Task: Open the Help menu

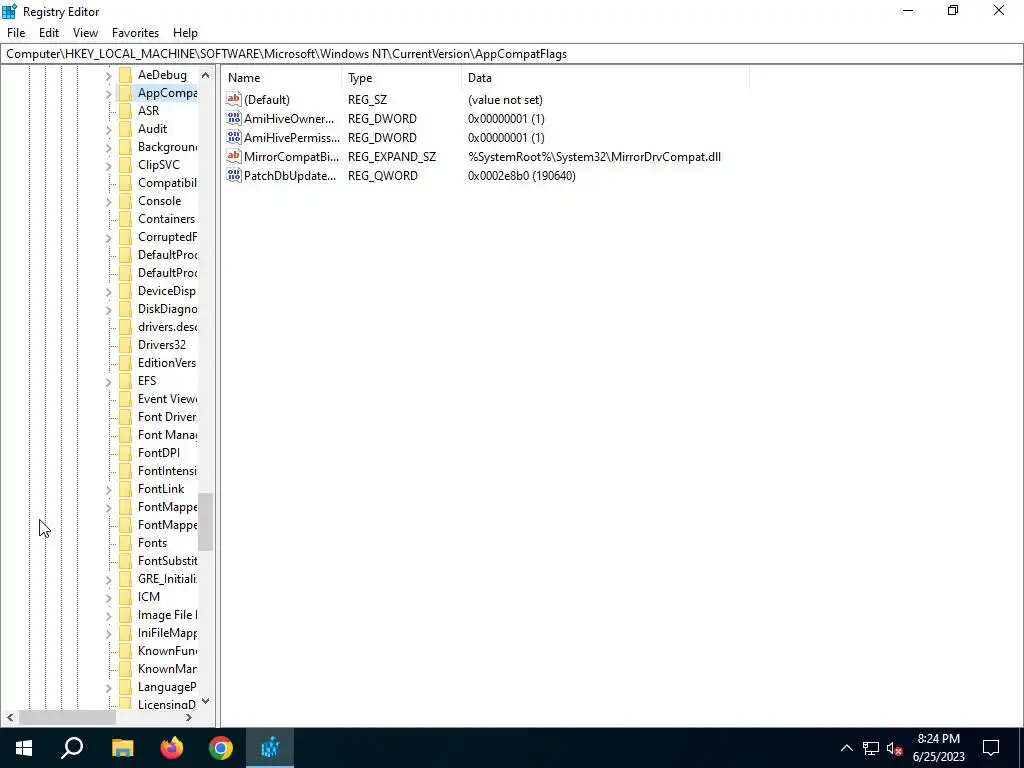Action: [x=185, y=33]
